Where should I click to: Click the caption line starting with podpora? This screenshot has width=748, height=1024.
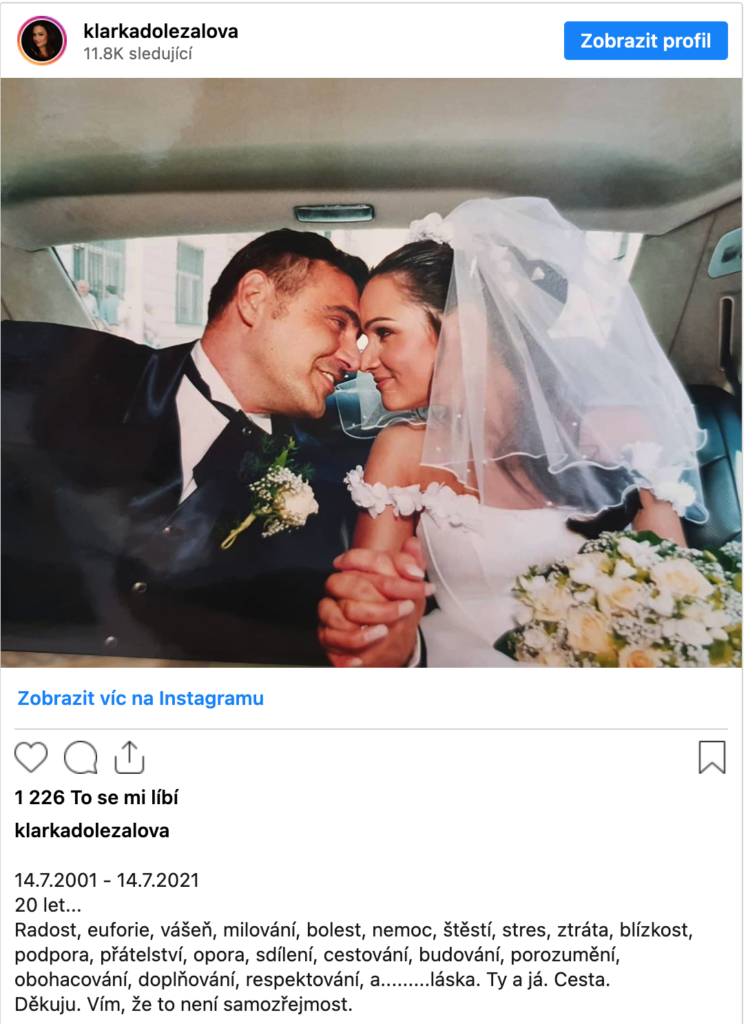[317, 955]
